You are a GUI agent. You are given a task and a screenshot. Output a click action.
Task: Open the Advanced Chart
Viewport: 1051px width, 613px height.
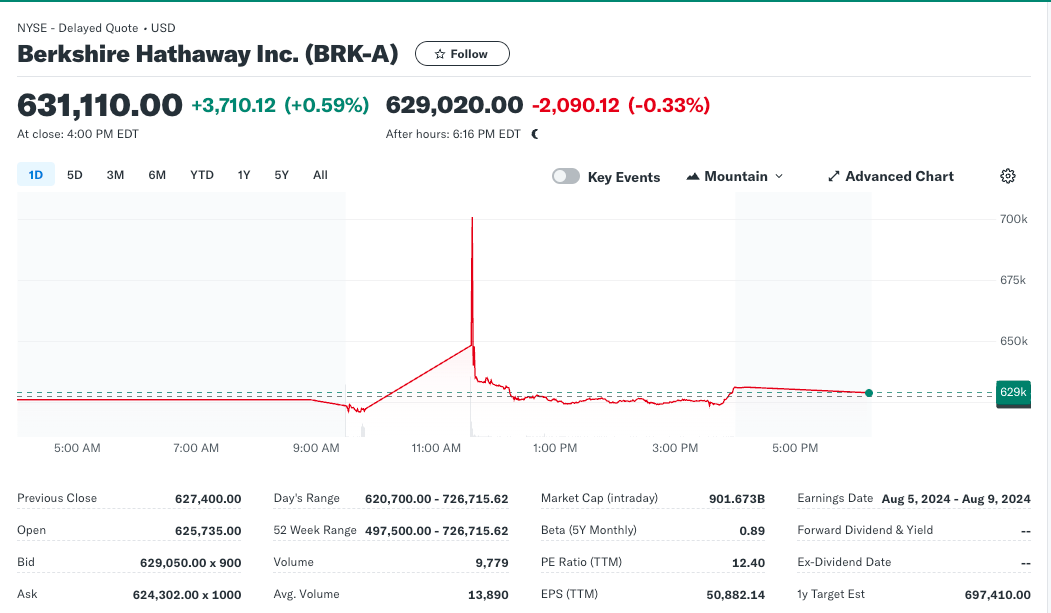pos(891,176)
